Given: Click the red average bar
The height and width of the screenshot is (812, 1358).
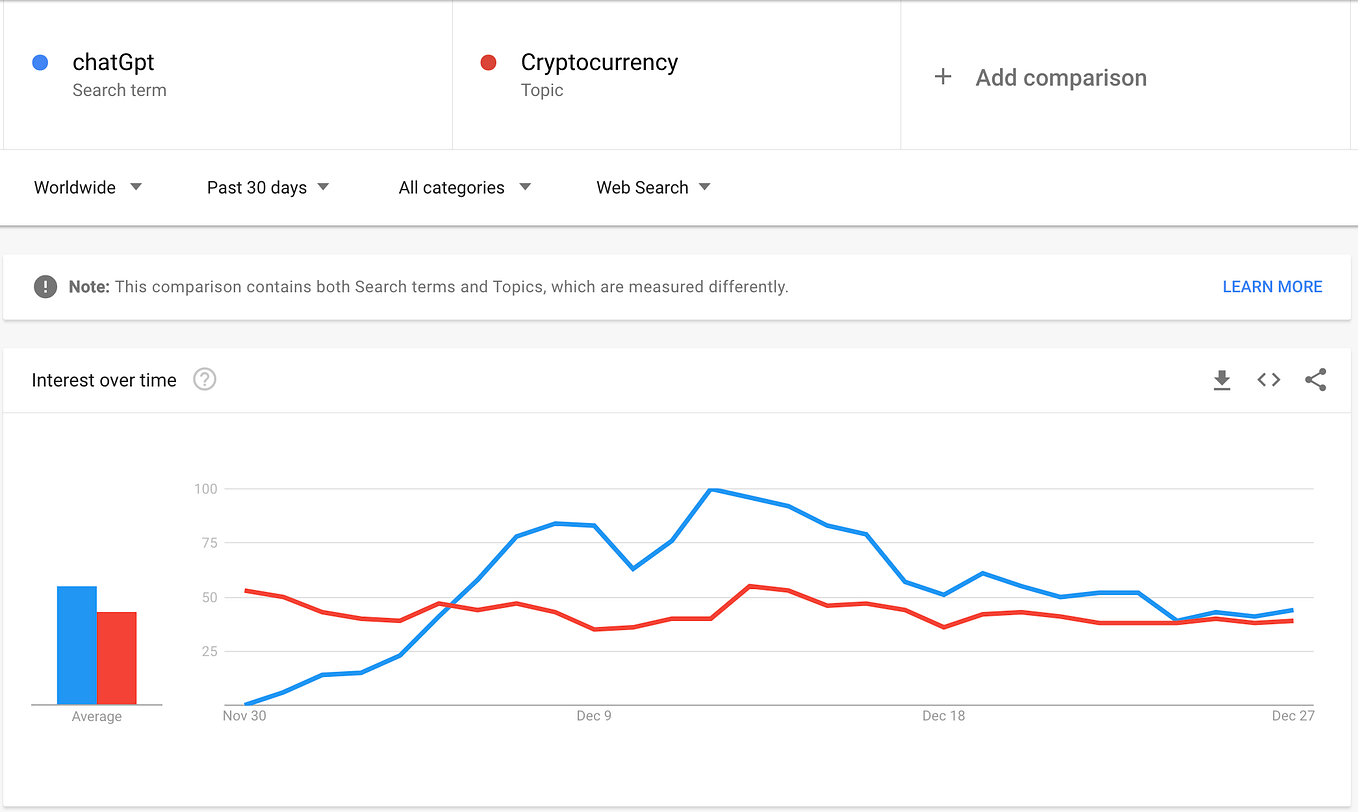Looking at the screenshot, I should [x=117, y=658].
